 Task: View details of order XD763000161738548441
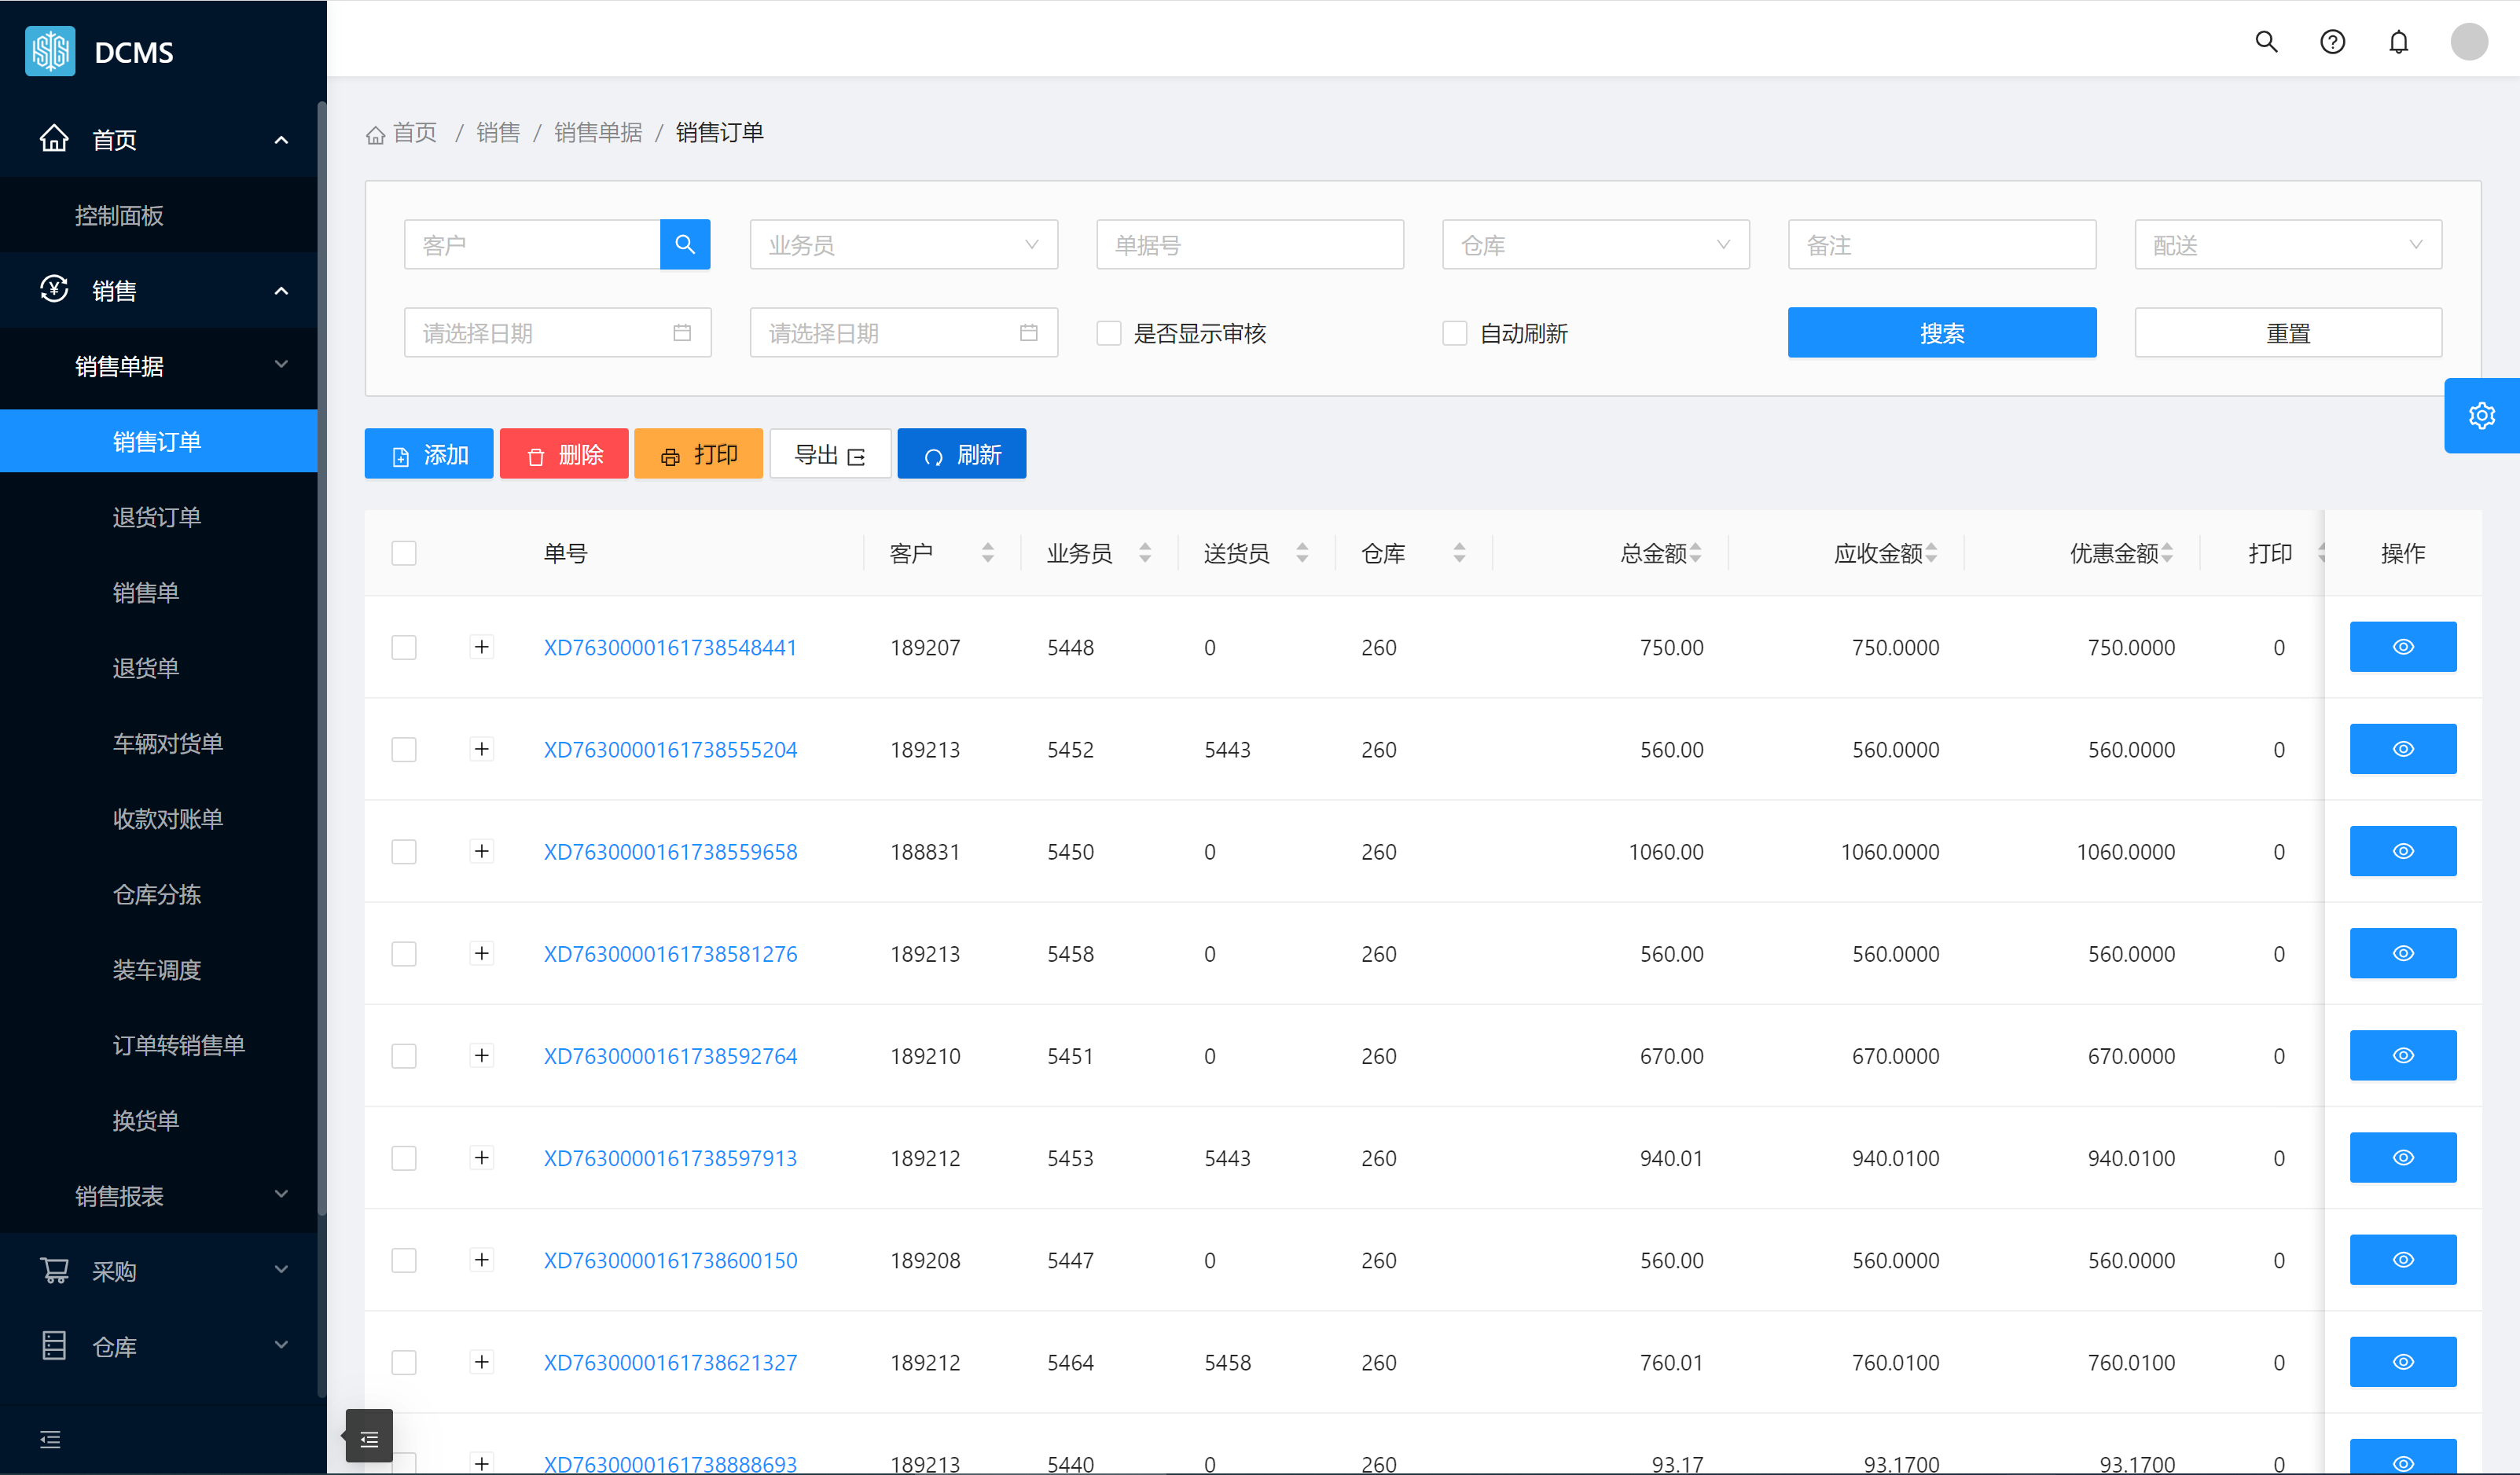click(2402, 647)
